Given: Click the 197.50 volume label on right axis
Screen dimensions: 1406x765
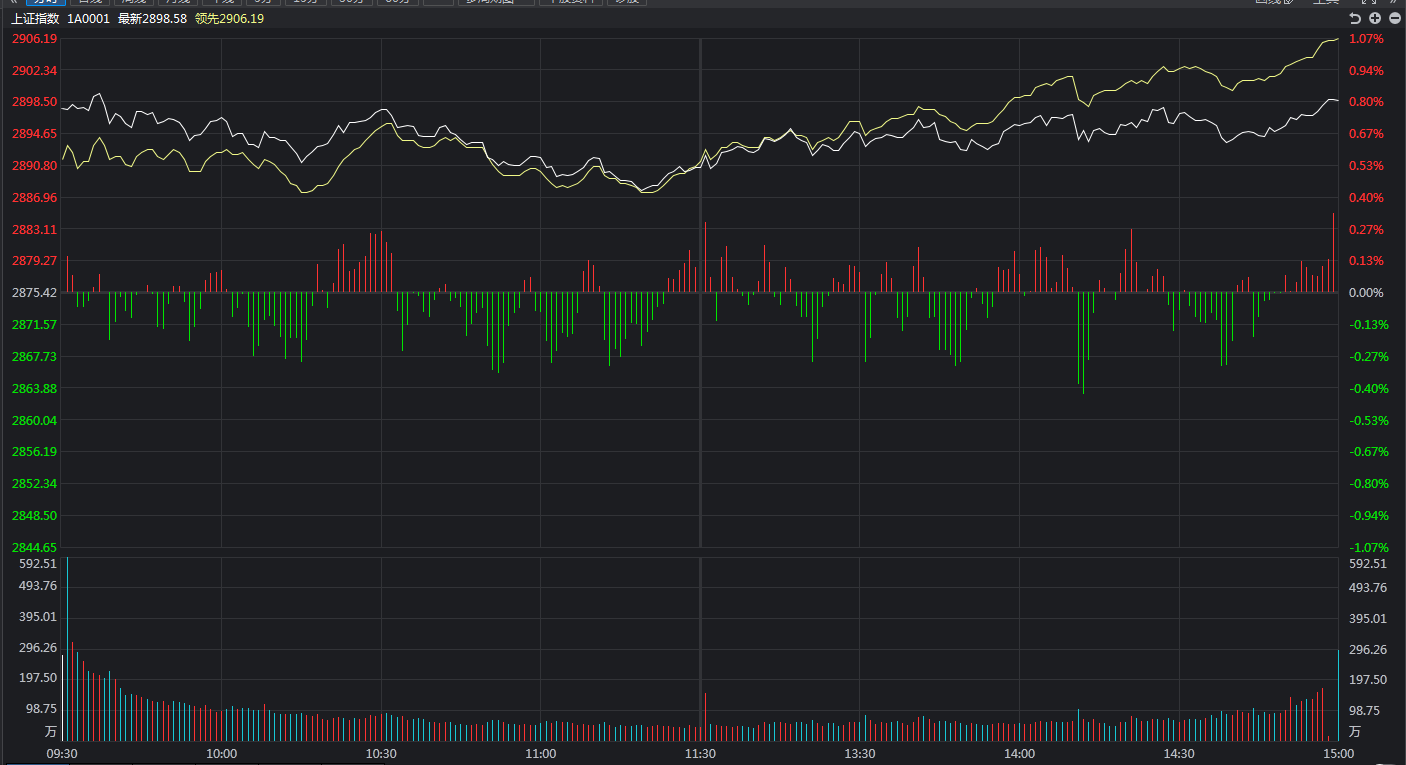Looking at the screenshot, I should pos(1368,679).
